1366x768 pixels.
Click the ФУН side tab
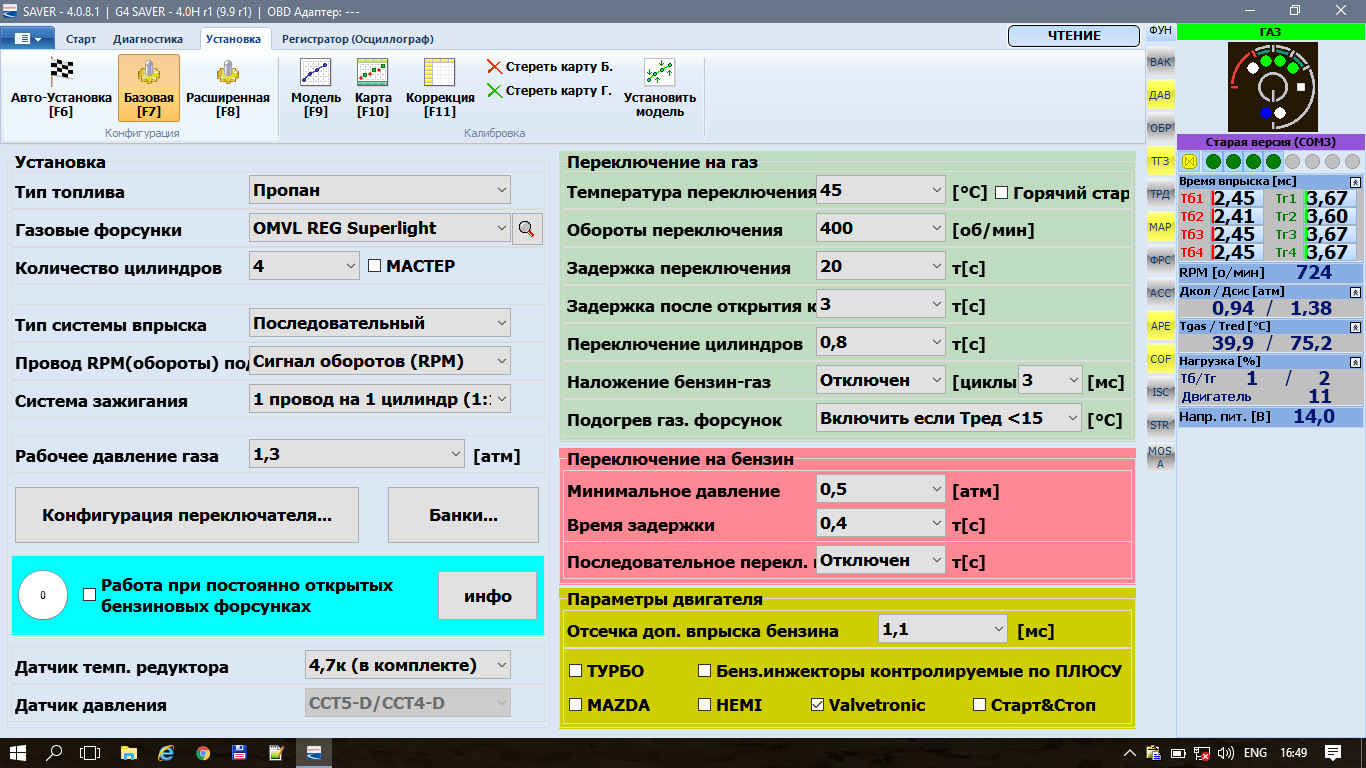click(x=1160, y=31)
